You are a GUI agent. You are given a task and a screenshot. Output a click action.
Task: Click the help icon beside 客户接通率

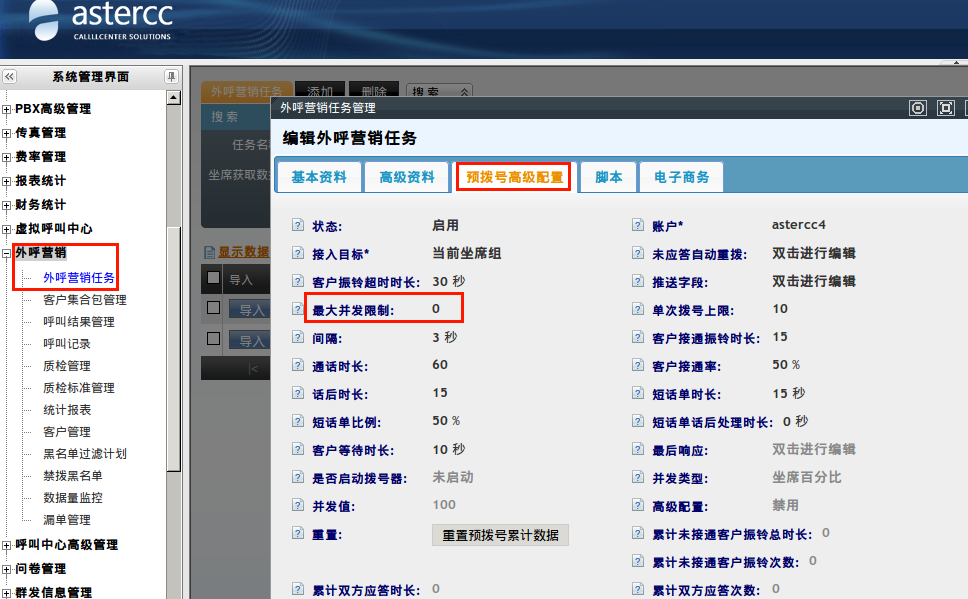[x=636, y=366]
